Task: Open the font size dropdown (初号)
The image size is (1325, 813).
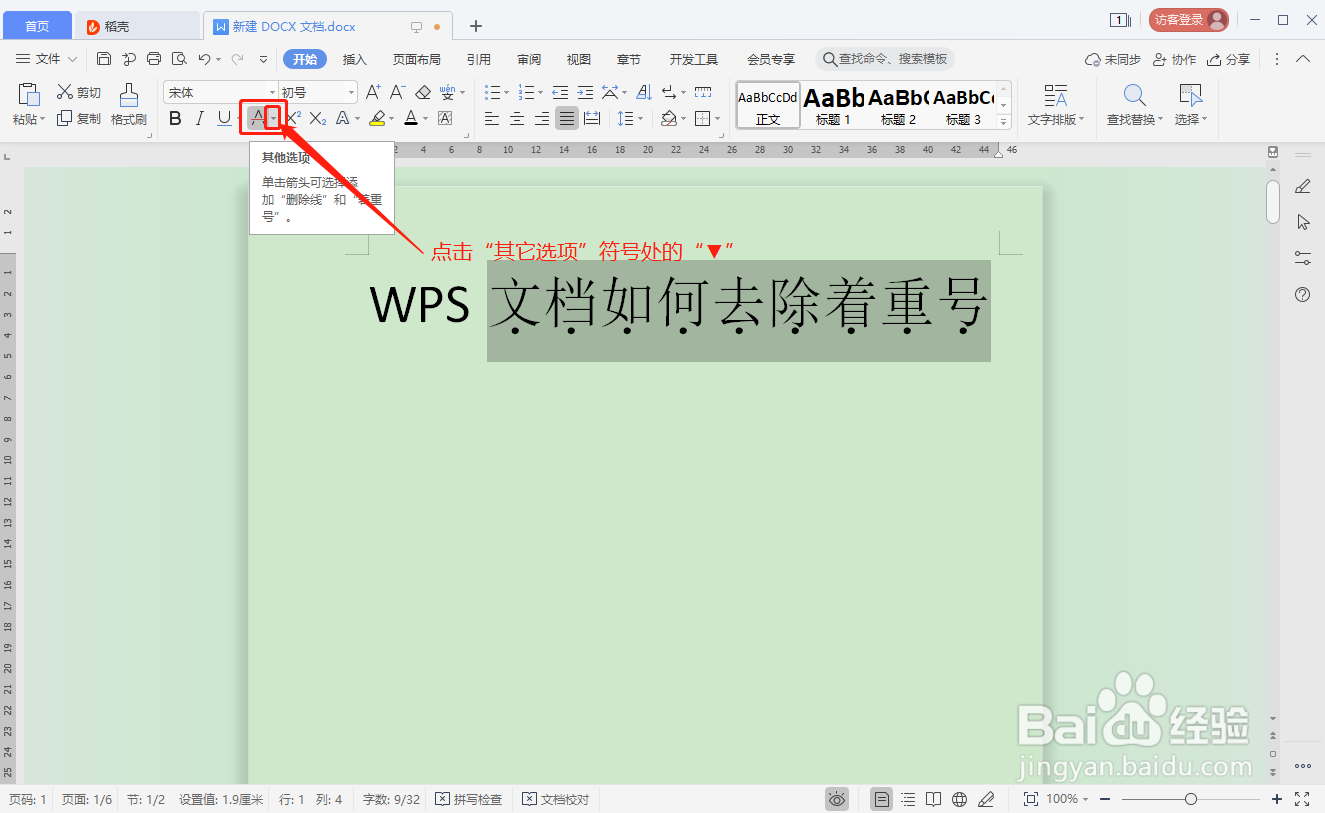Action: tap(351, 92)
